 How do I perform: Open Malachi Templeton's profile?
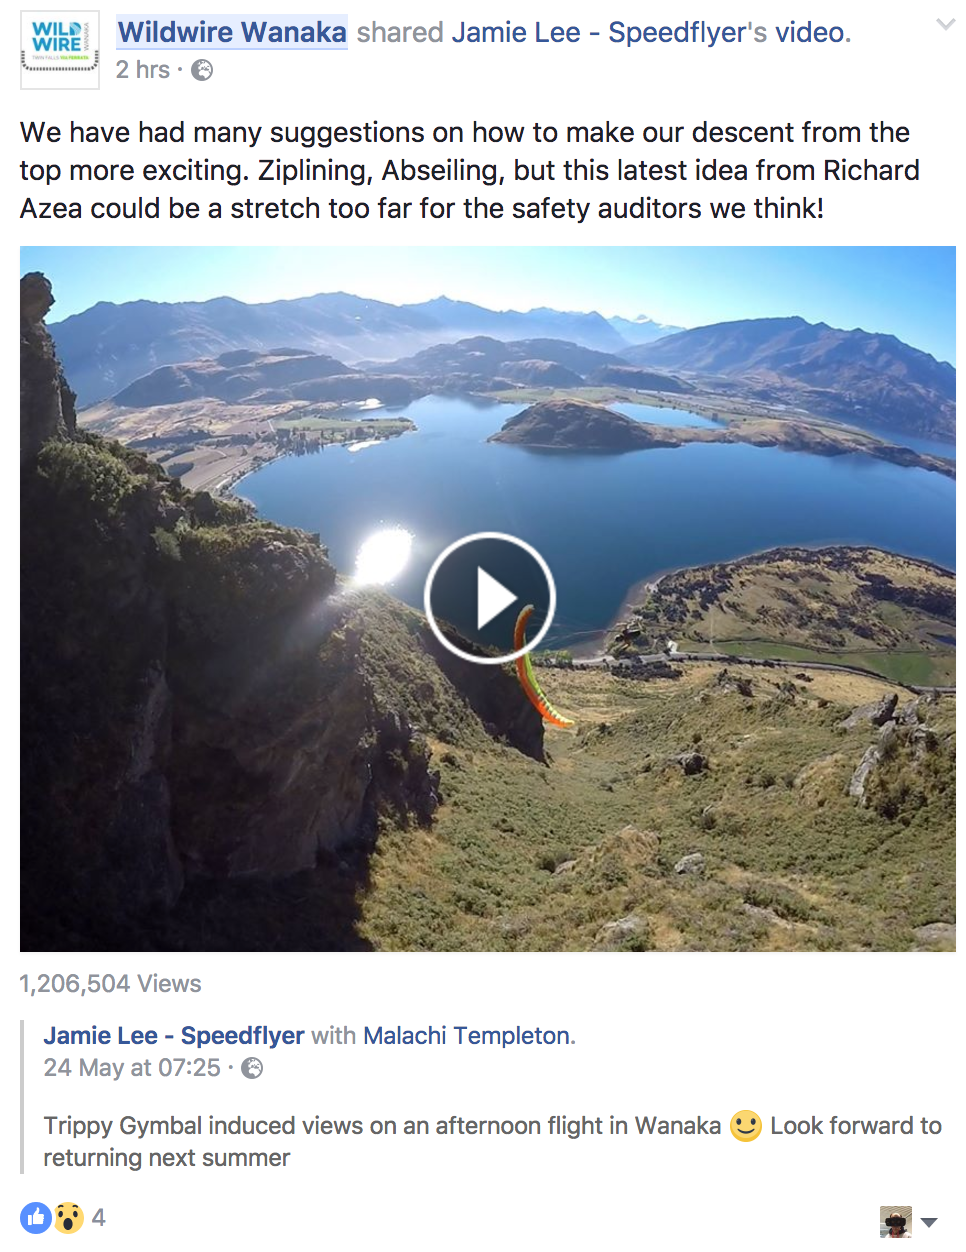tap(467, 1035)
